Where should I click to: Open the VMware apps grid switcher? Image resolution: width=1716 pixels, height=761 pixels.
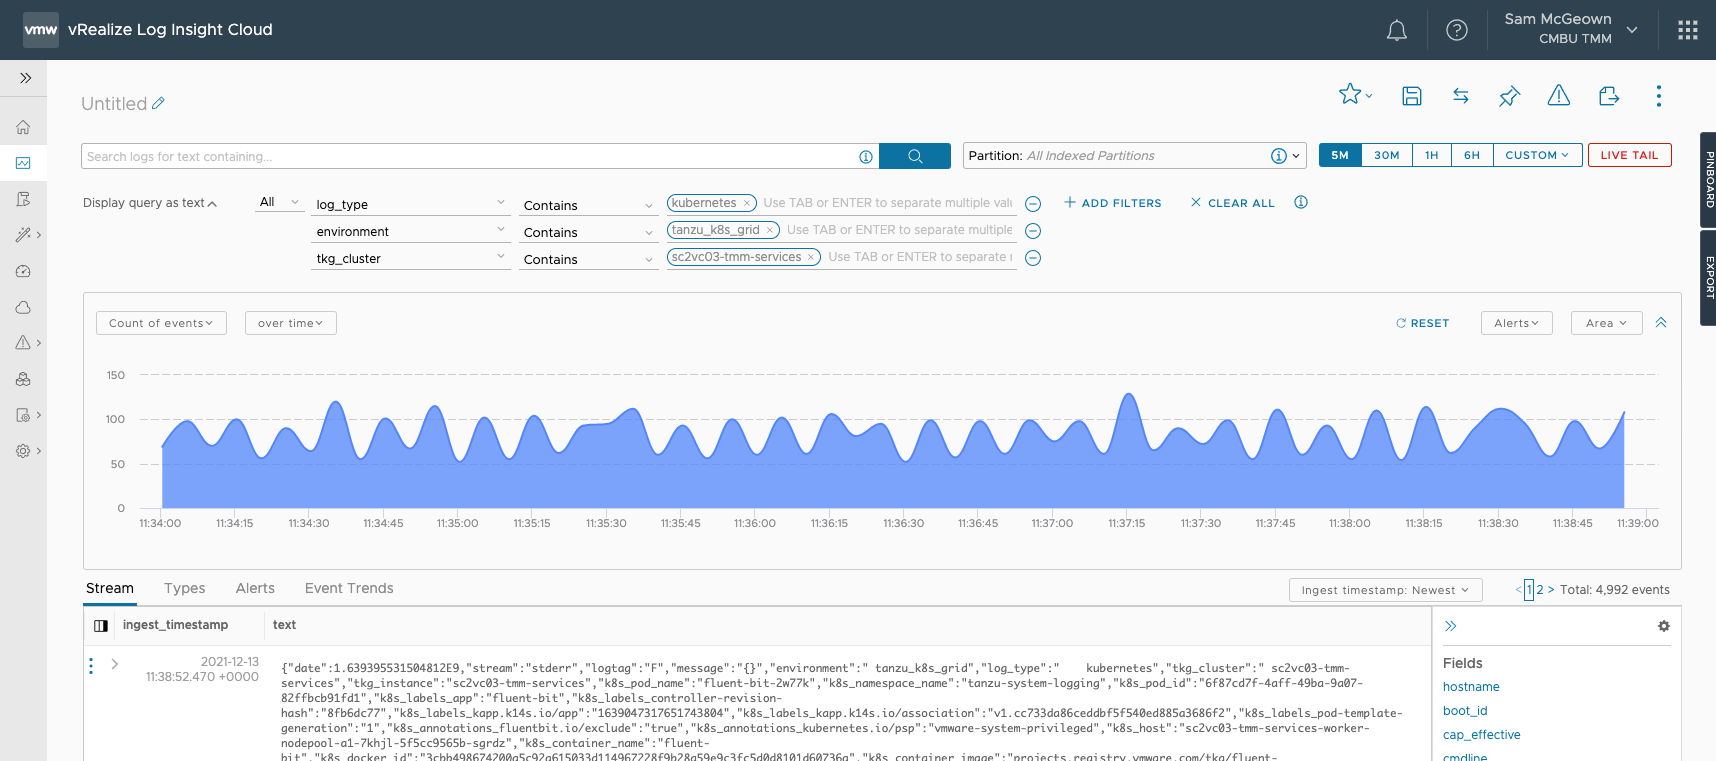click(1688, 30)
